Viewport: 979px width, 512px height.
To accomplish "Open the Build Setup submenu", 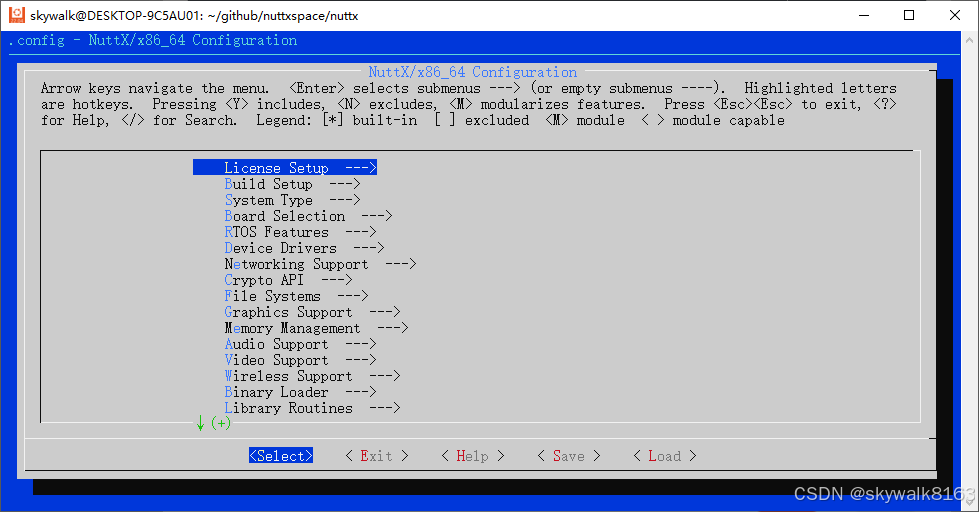I will pyautogui.click(x=292, y=184).
